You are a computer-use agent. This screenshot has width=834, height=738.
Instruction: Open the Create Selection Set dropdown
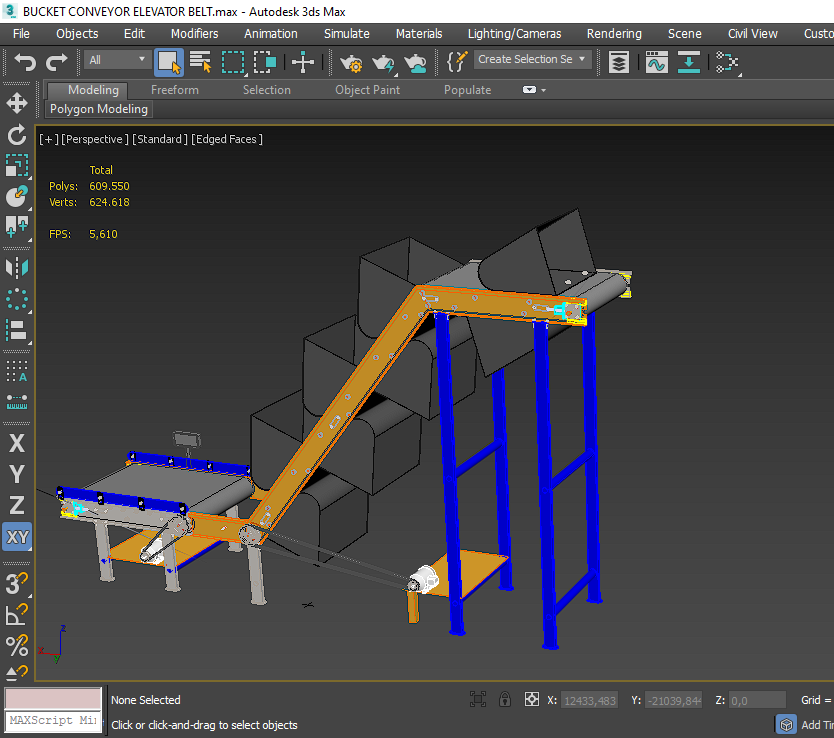(532, 60)
